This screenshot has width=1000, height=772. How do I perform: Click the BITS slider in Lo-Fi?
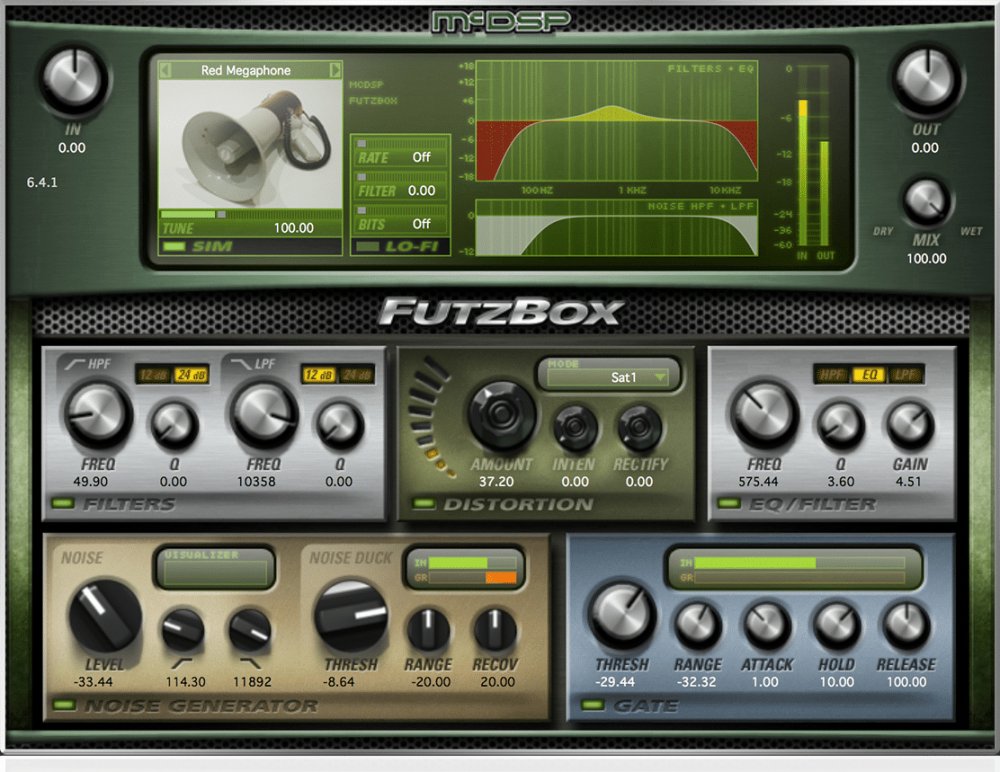(401, 210)
